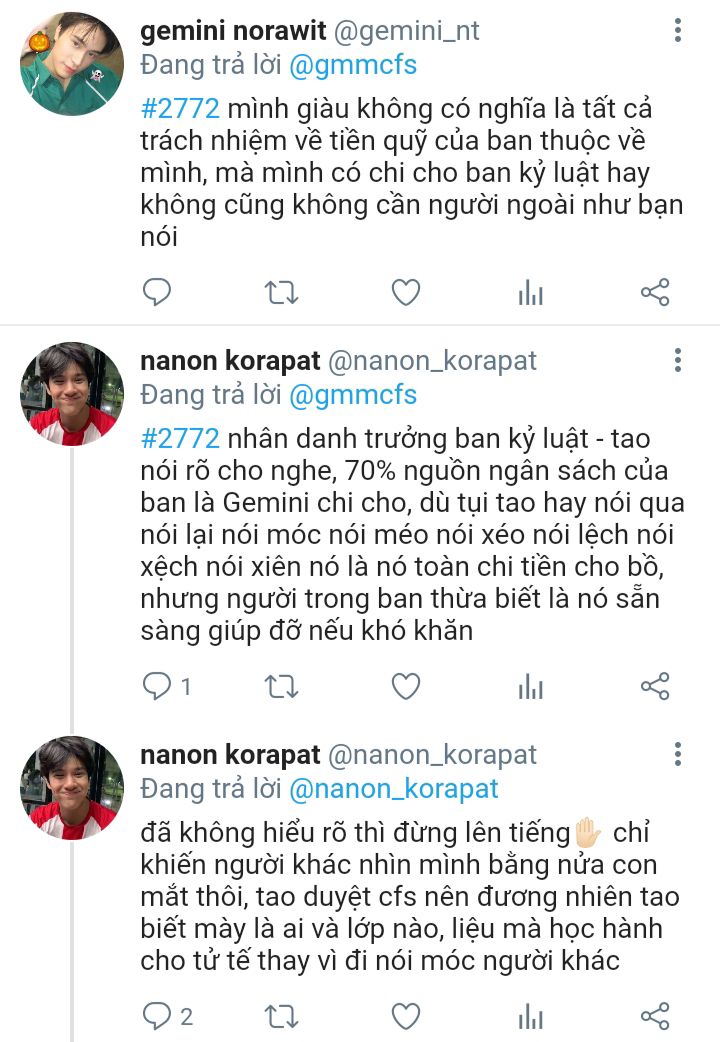Open @gmmcfs mention under gemini norawit
The height and width of the screenshot is (1042, 720).
tap(353, 66)
